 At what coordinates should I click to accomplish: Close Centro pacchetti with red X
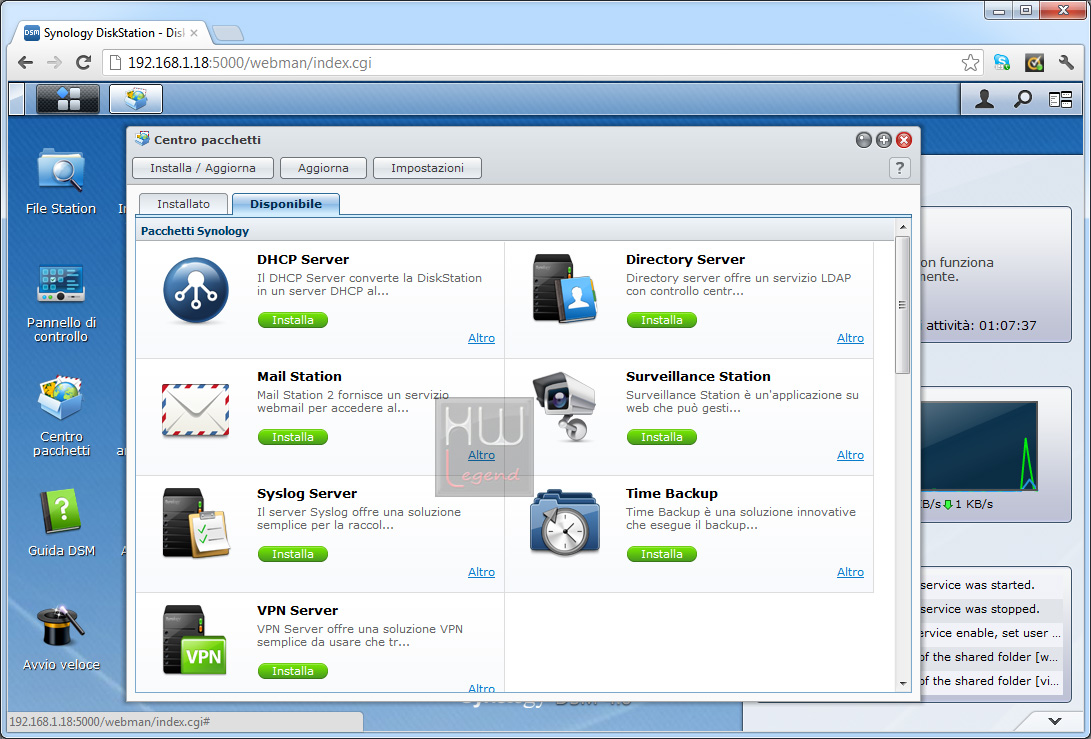[904, 140]
